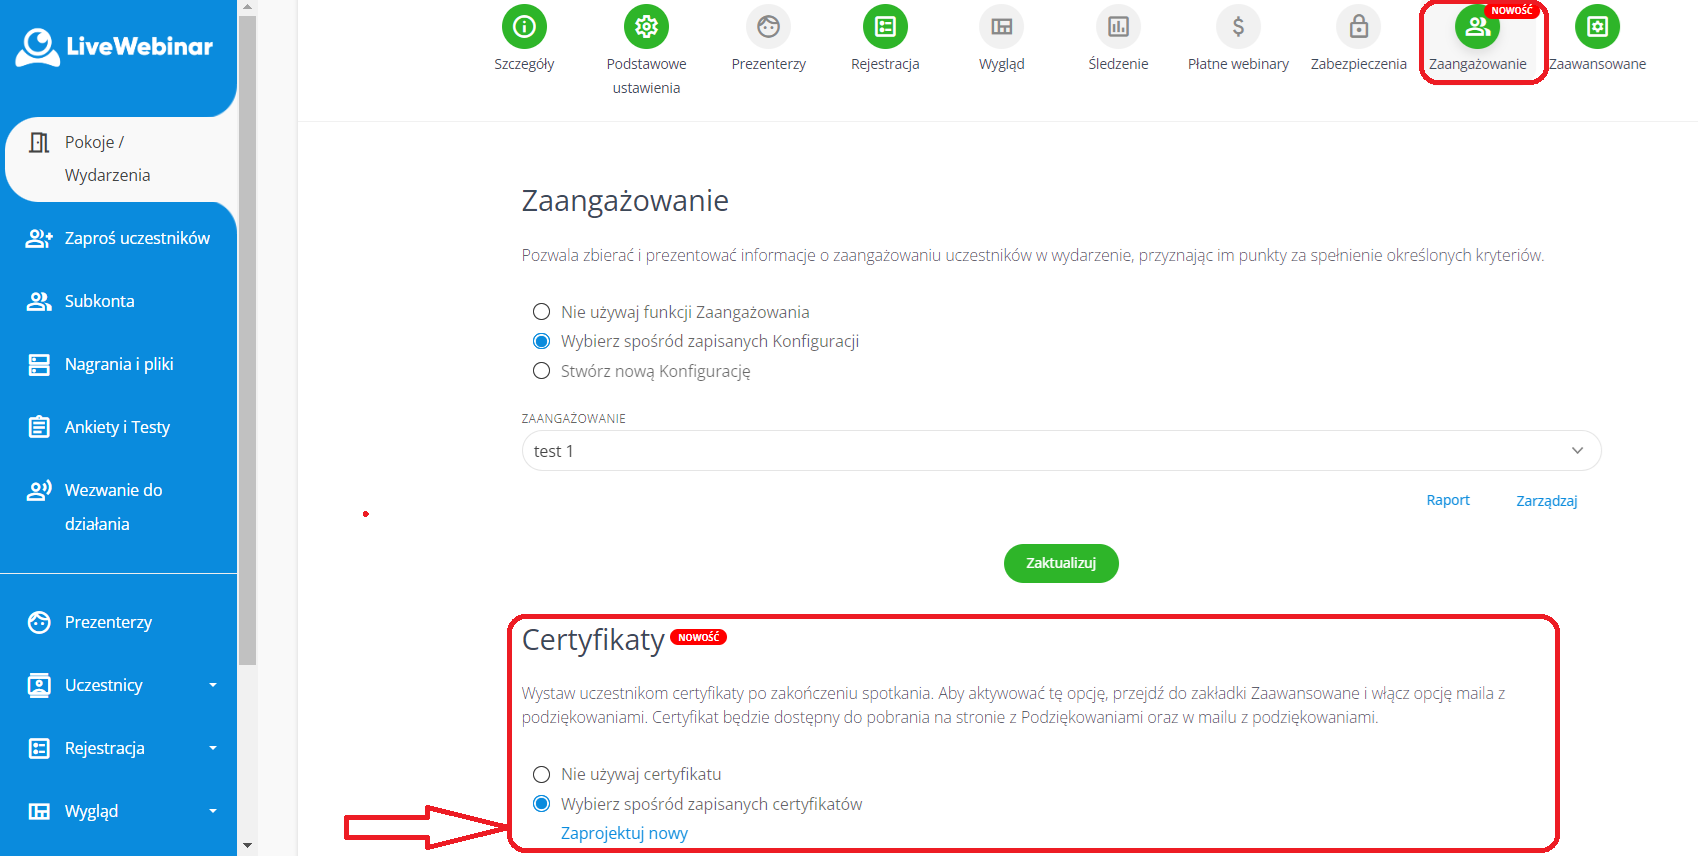Viewport: 1698px width, 856px height.
Task: Click the LiveWebinar logo
Action: 114,47
